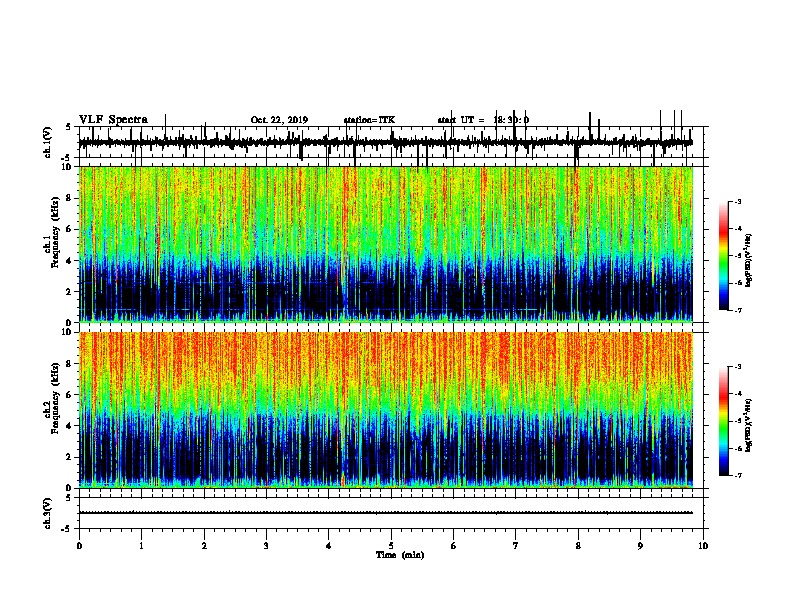Click the "10" tick ending the time axis

point(703,546)
